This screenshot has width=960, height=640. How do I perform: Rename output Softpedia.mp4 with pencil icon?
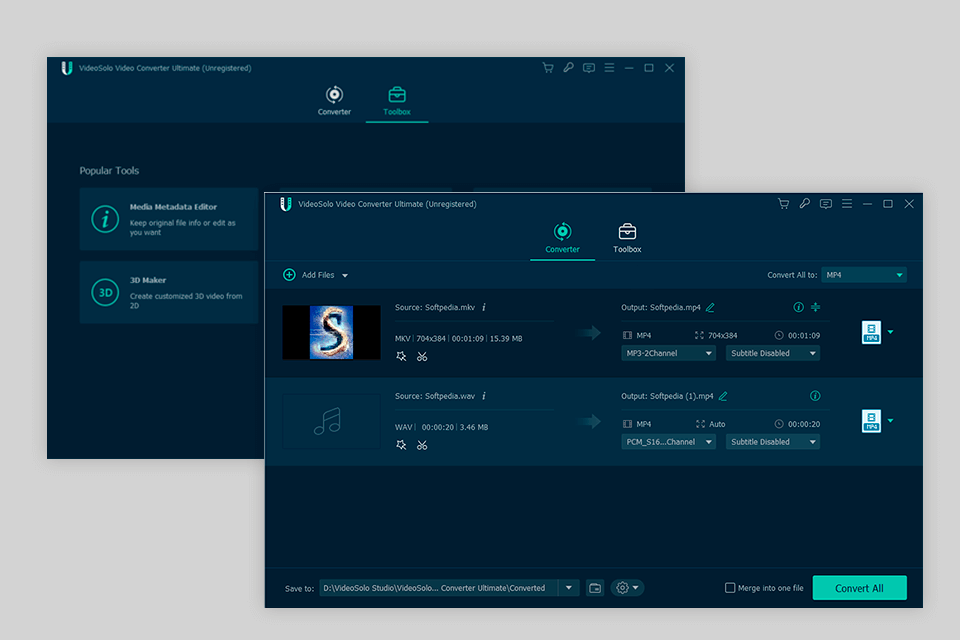[x=710, y=308]
